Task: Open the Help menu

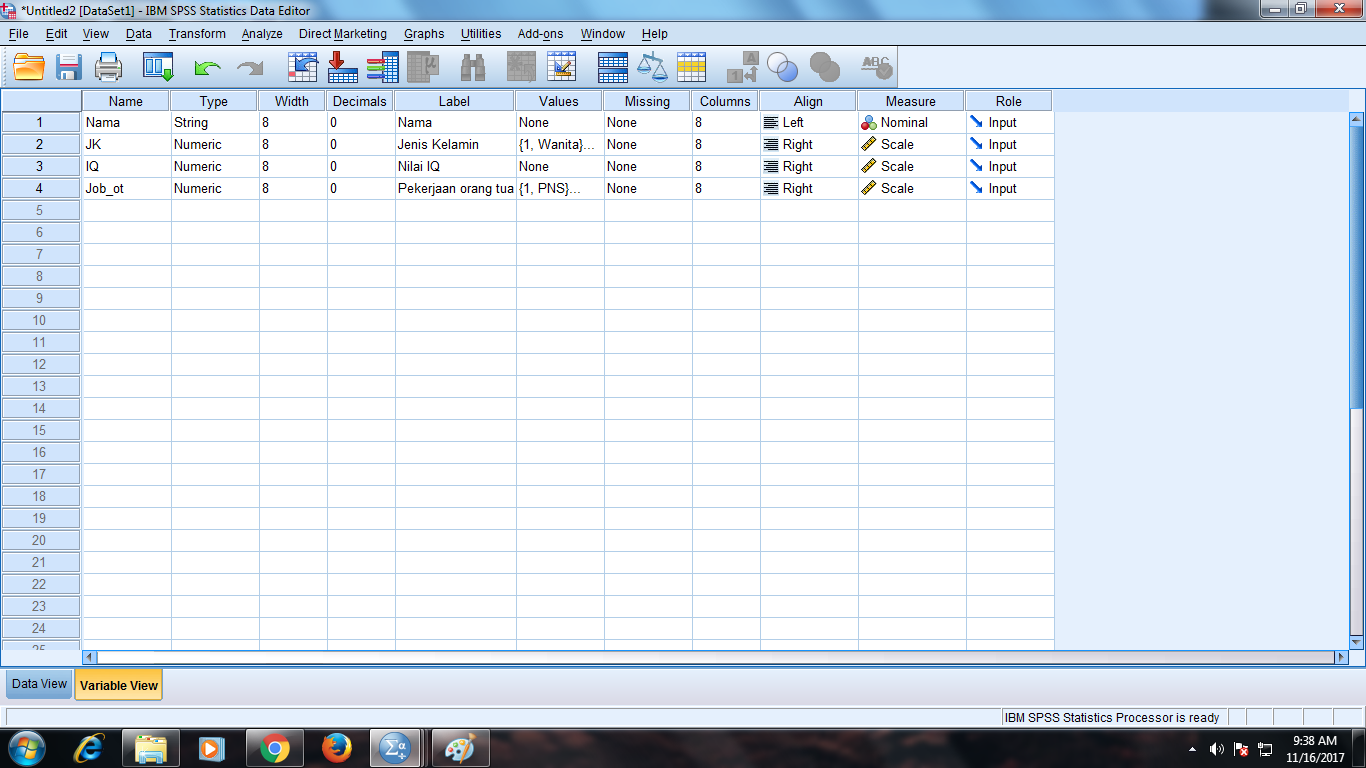Action: (x=655, y=34)
